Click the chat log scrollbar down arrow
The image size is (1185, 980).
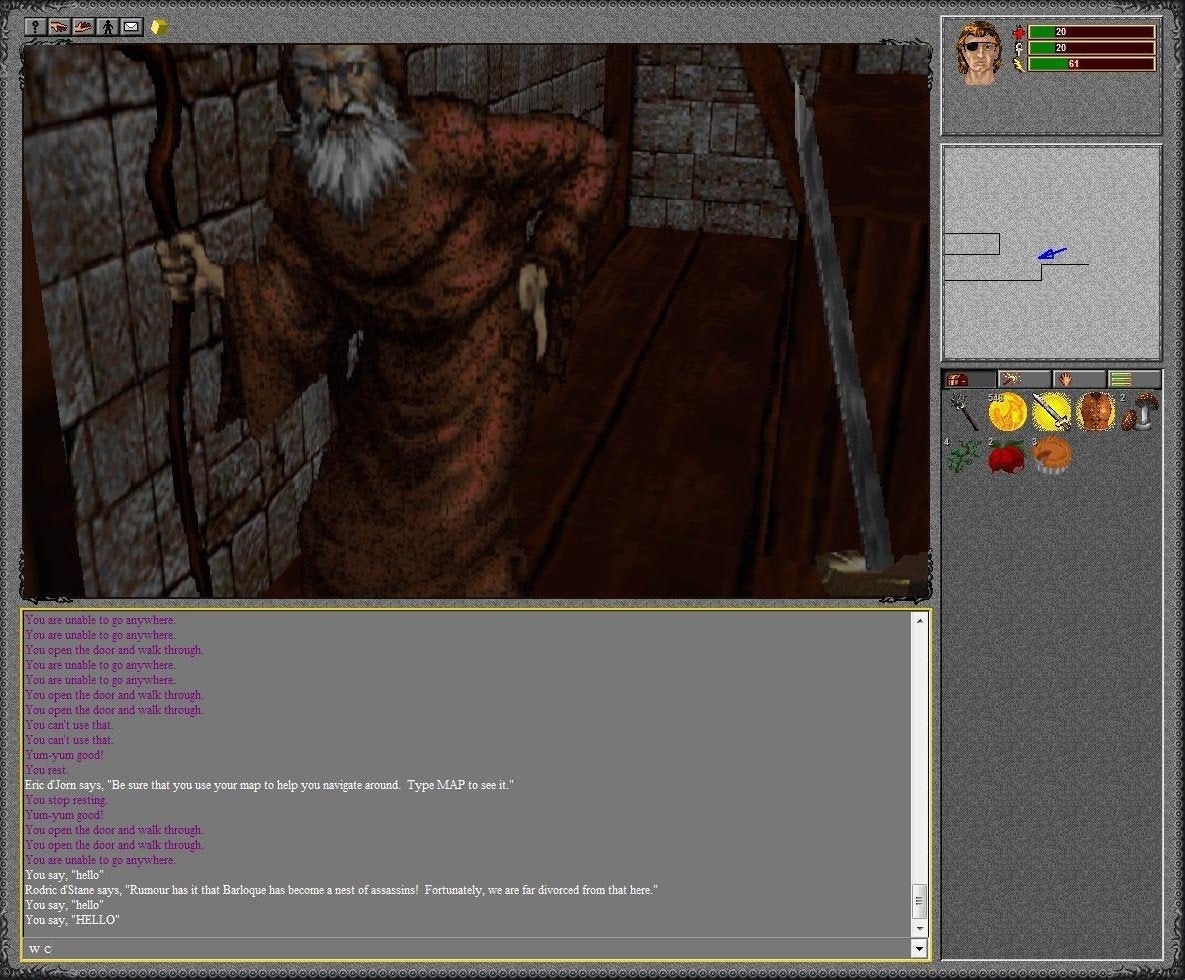point(920,928)
